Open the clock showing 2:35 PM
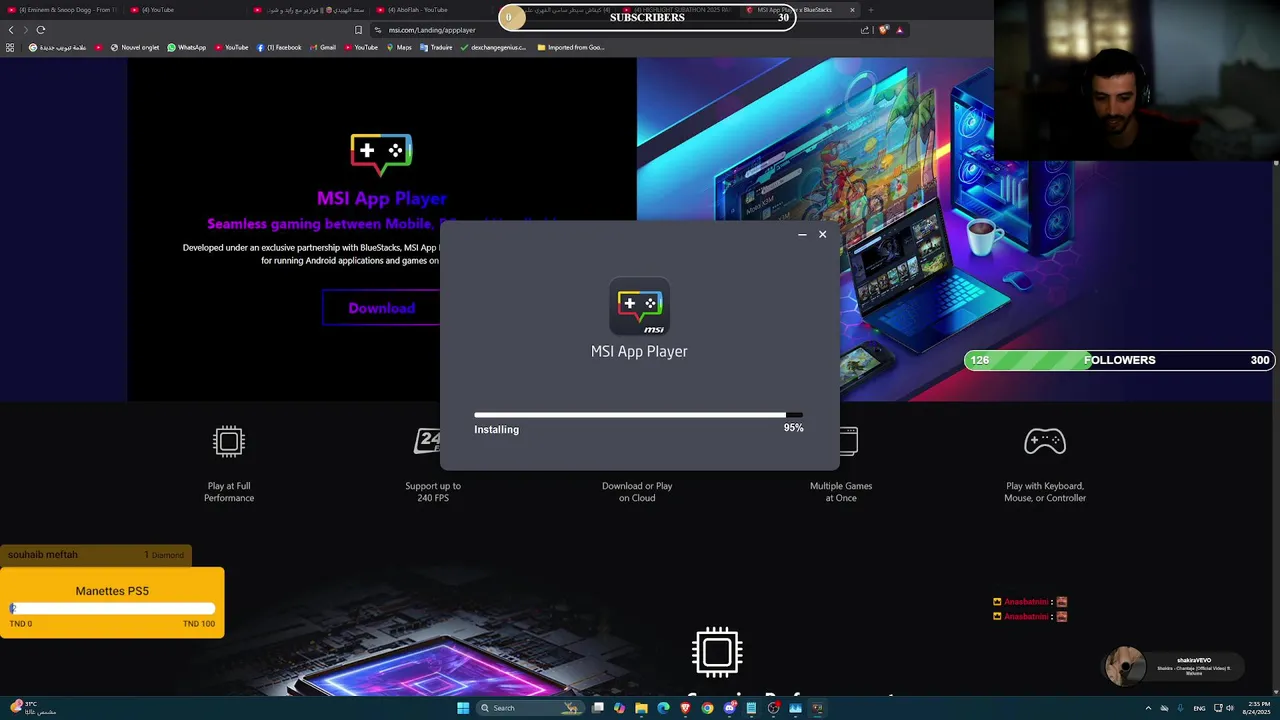This screenshot has height=720, width=1280. pos(1258,708)
